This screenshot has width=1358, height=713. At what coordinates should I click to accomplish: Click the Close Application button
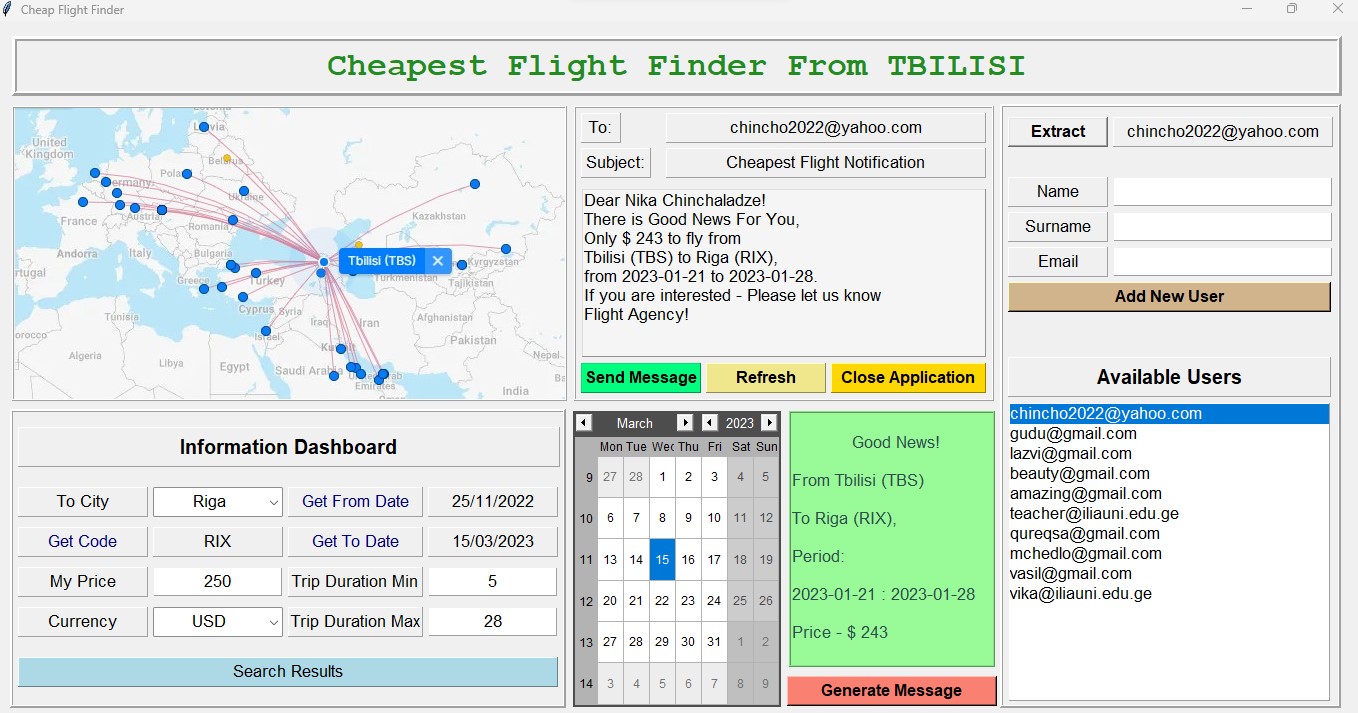pos(908,377)
